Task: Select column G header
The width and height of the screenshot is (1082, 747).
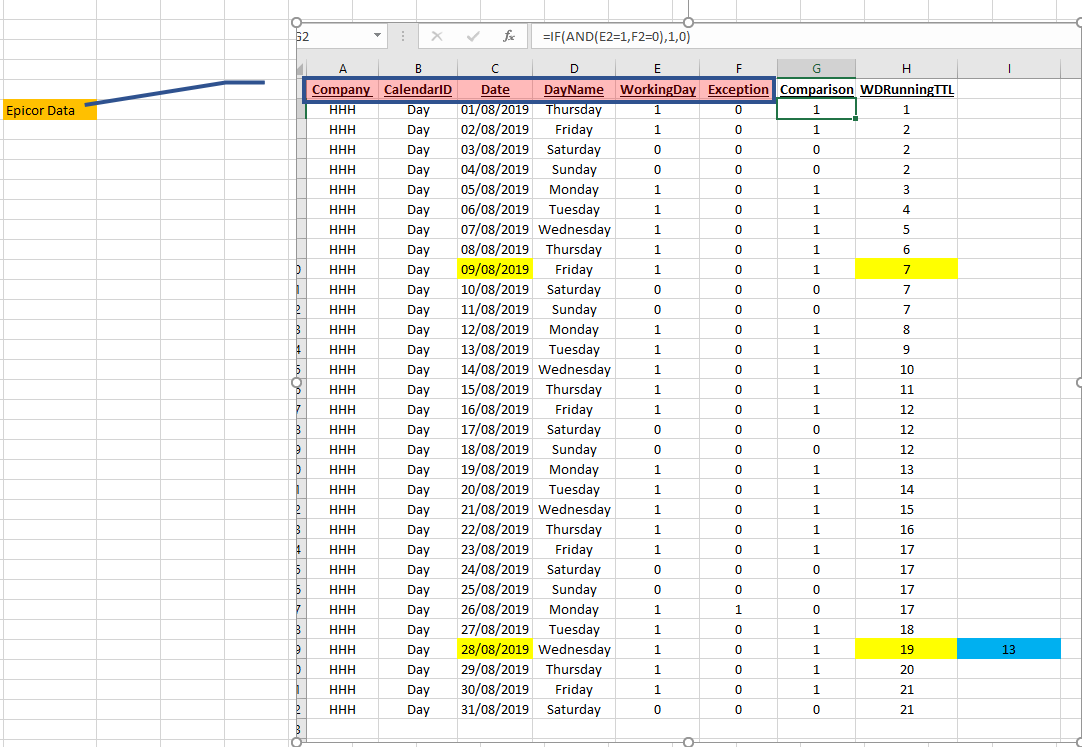Action: pos(816,68)
